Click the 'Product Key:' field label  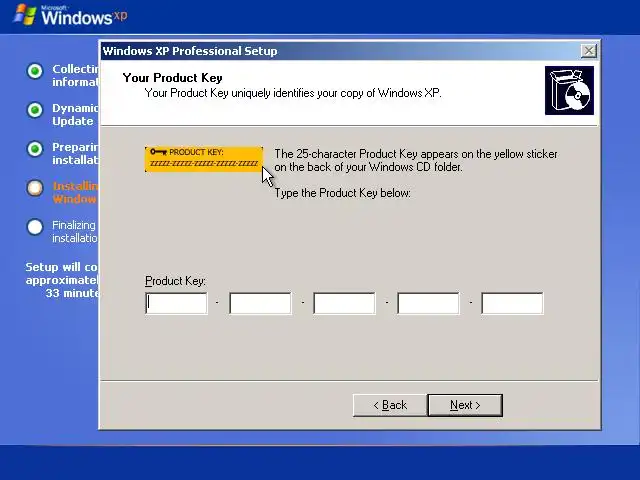pyautogui.click(x=176, y=281)
